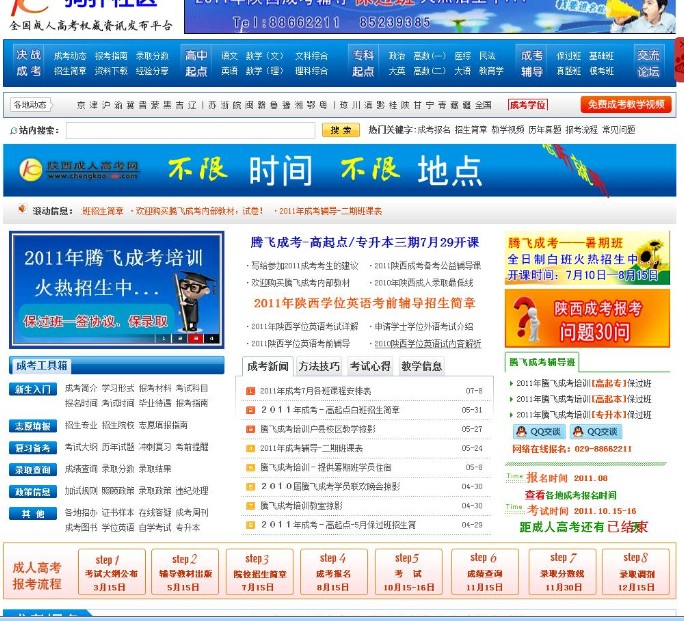Open 录取分数 in the navigation bar
The width and height of the screenshot is (684, 621).
pos(152,56)
